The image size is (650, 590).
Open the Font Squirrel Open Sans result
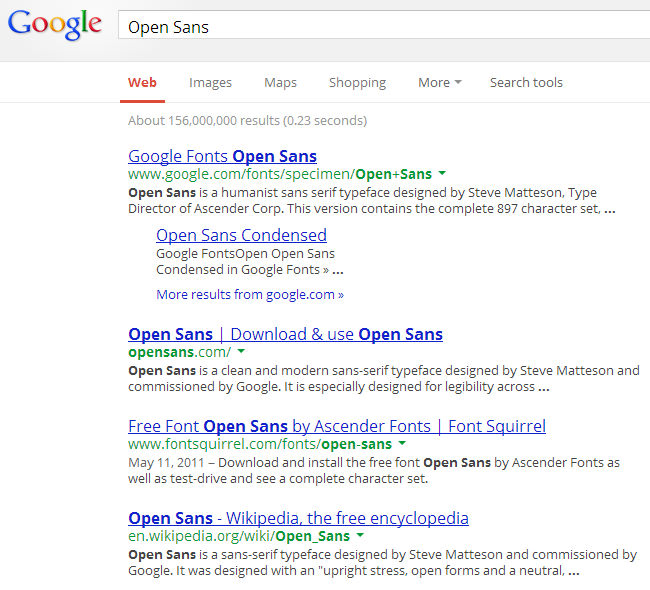point(337,427)
